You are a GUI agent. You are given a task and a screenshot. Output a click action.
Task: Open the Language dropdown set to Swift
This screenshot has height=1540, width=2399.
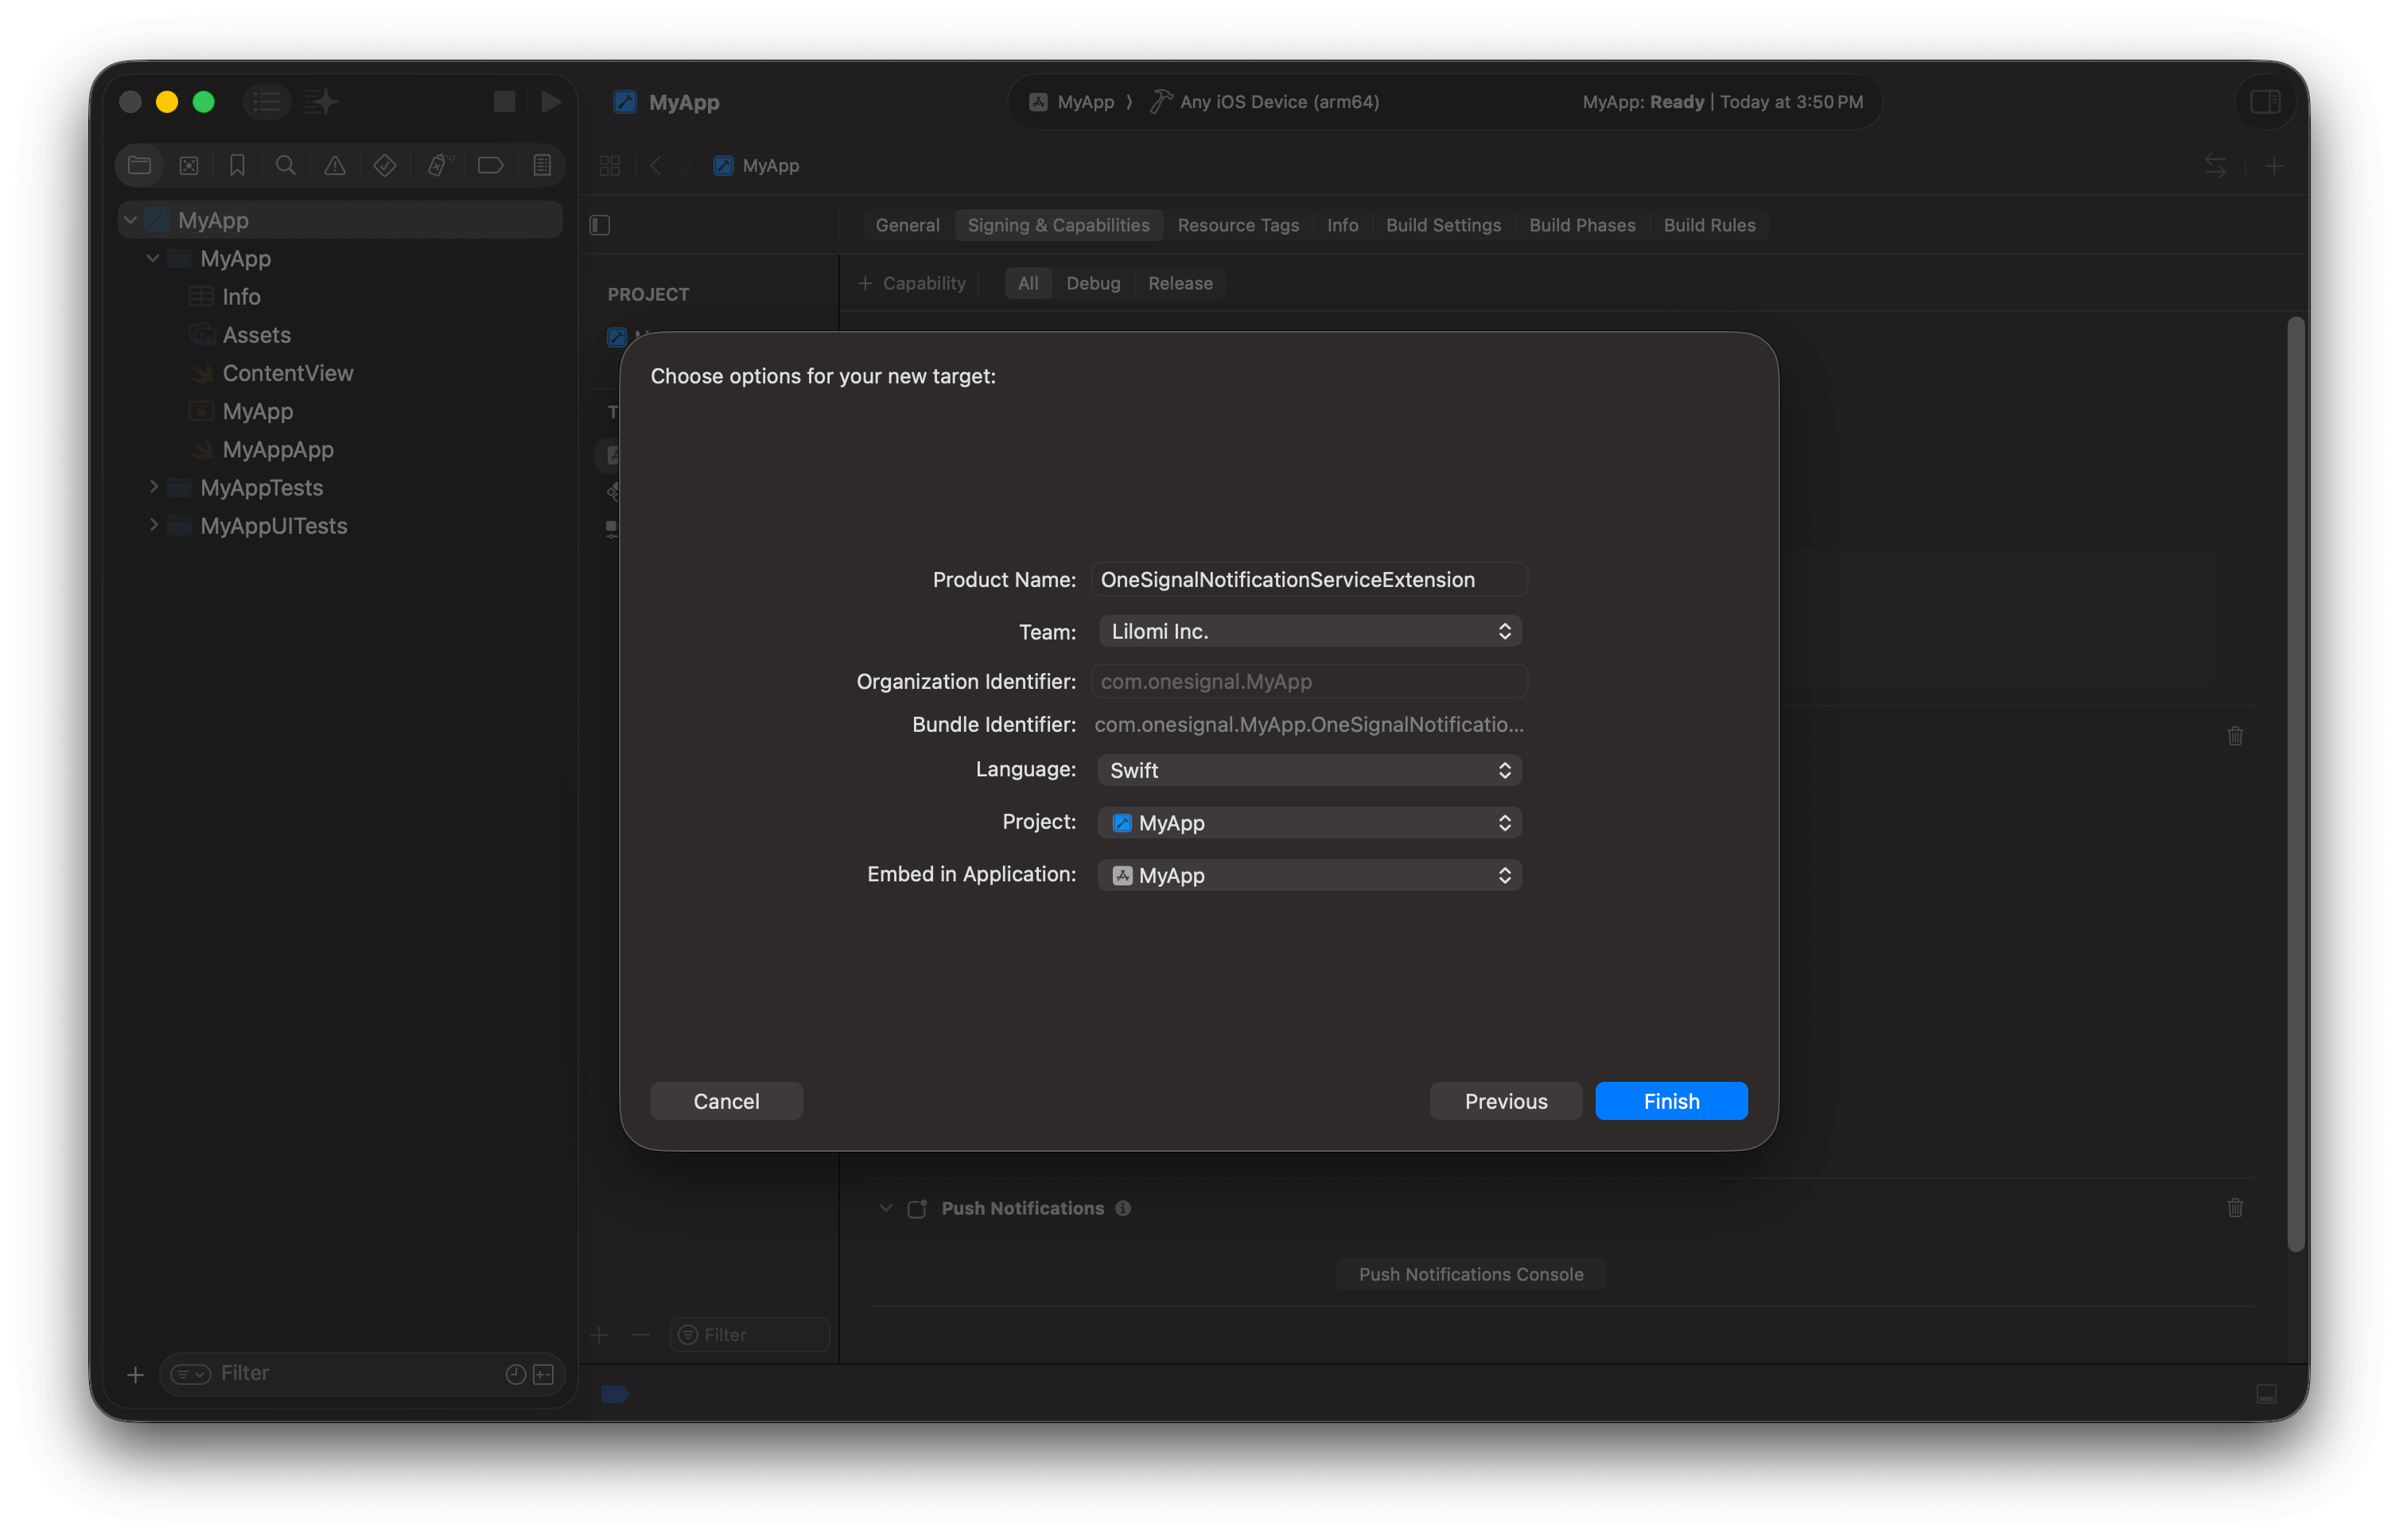point(1309,770)
